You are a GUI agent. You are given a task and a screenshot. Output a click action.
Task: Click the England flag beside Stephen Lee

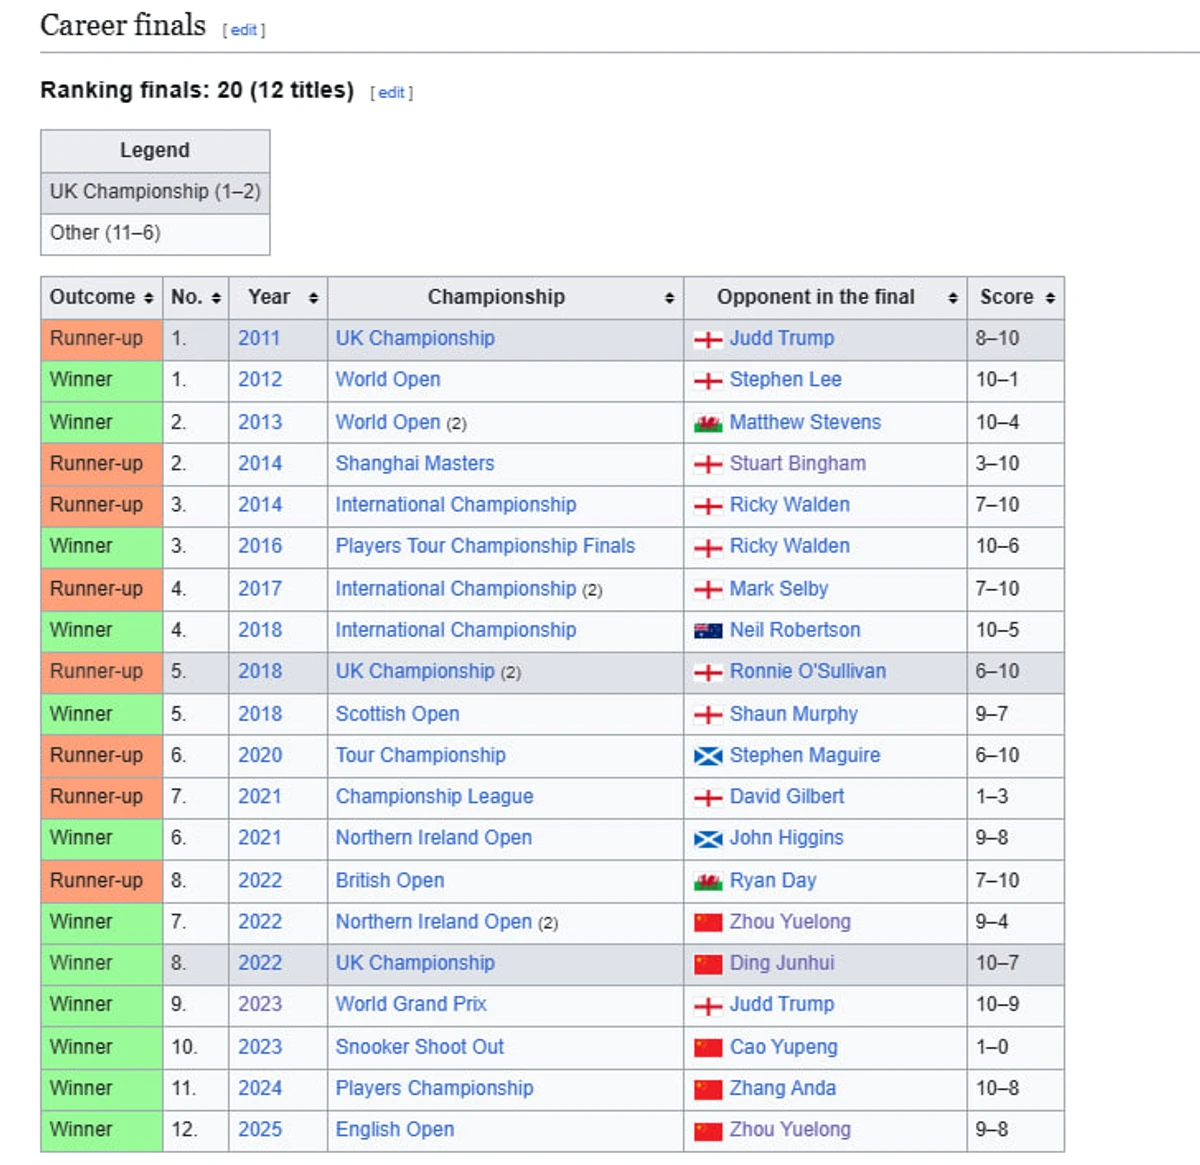click(708, 381)
